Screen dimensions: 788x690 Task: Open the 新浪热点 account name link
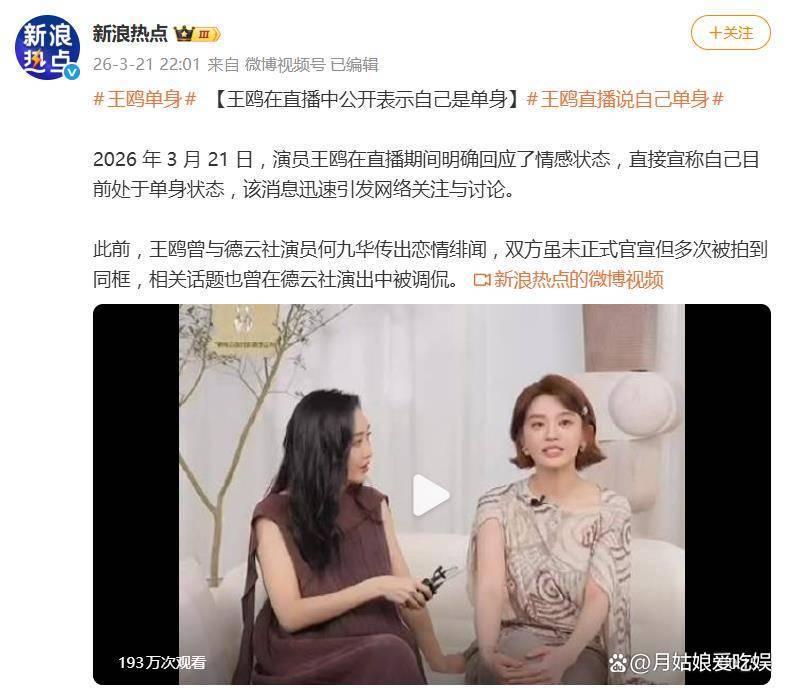(x=130, y=34)
